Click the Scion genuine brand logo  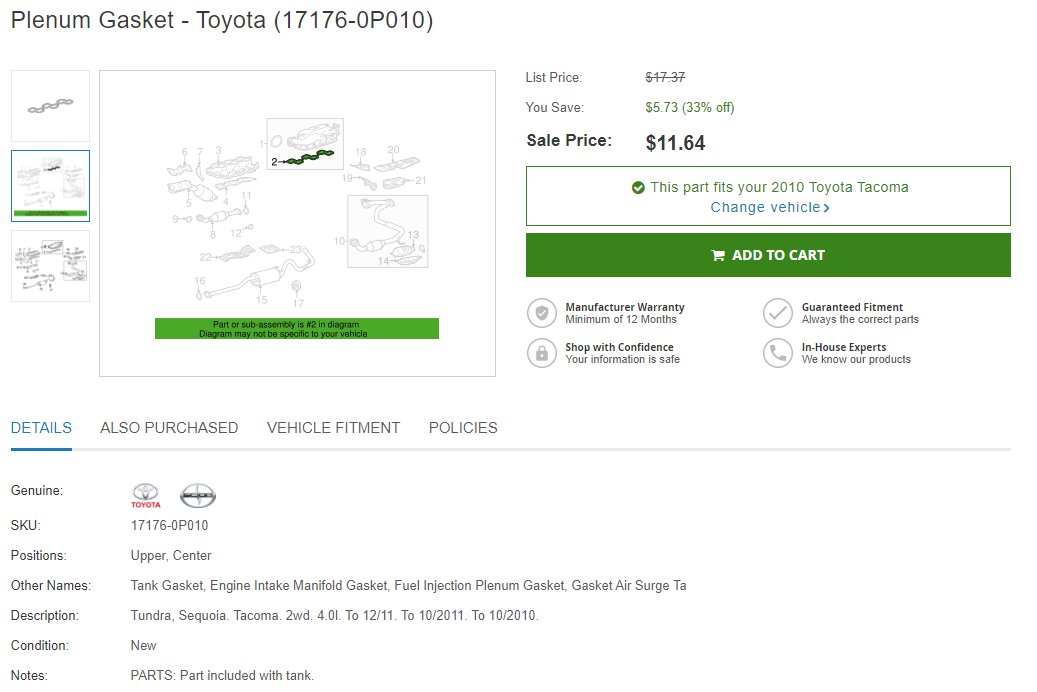[198, 496]
